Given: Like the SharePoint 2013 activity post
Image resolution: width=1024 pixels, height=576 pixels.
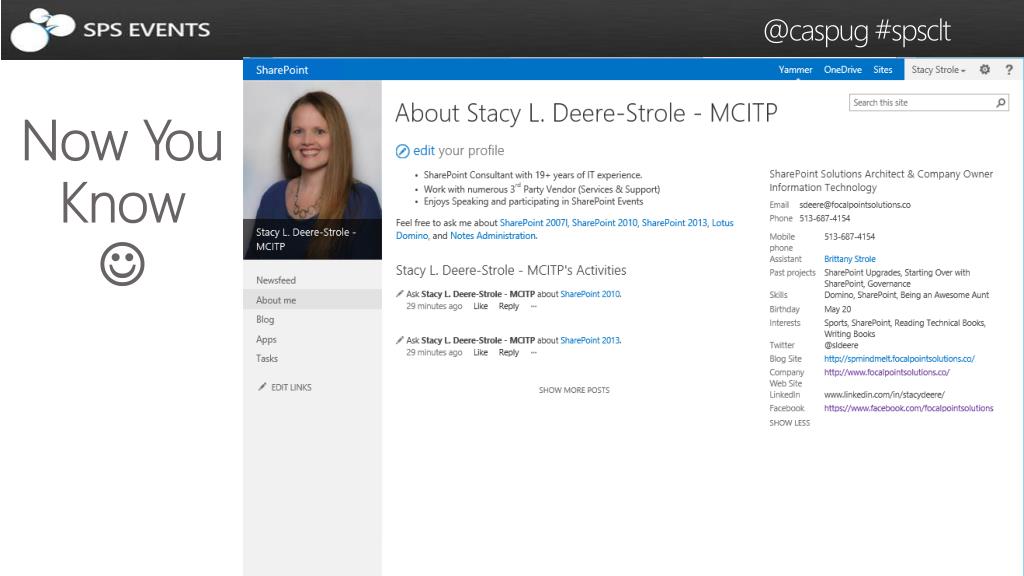Looking at the screenshot, I should (481, 353).
